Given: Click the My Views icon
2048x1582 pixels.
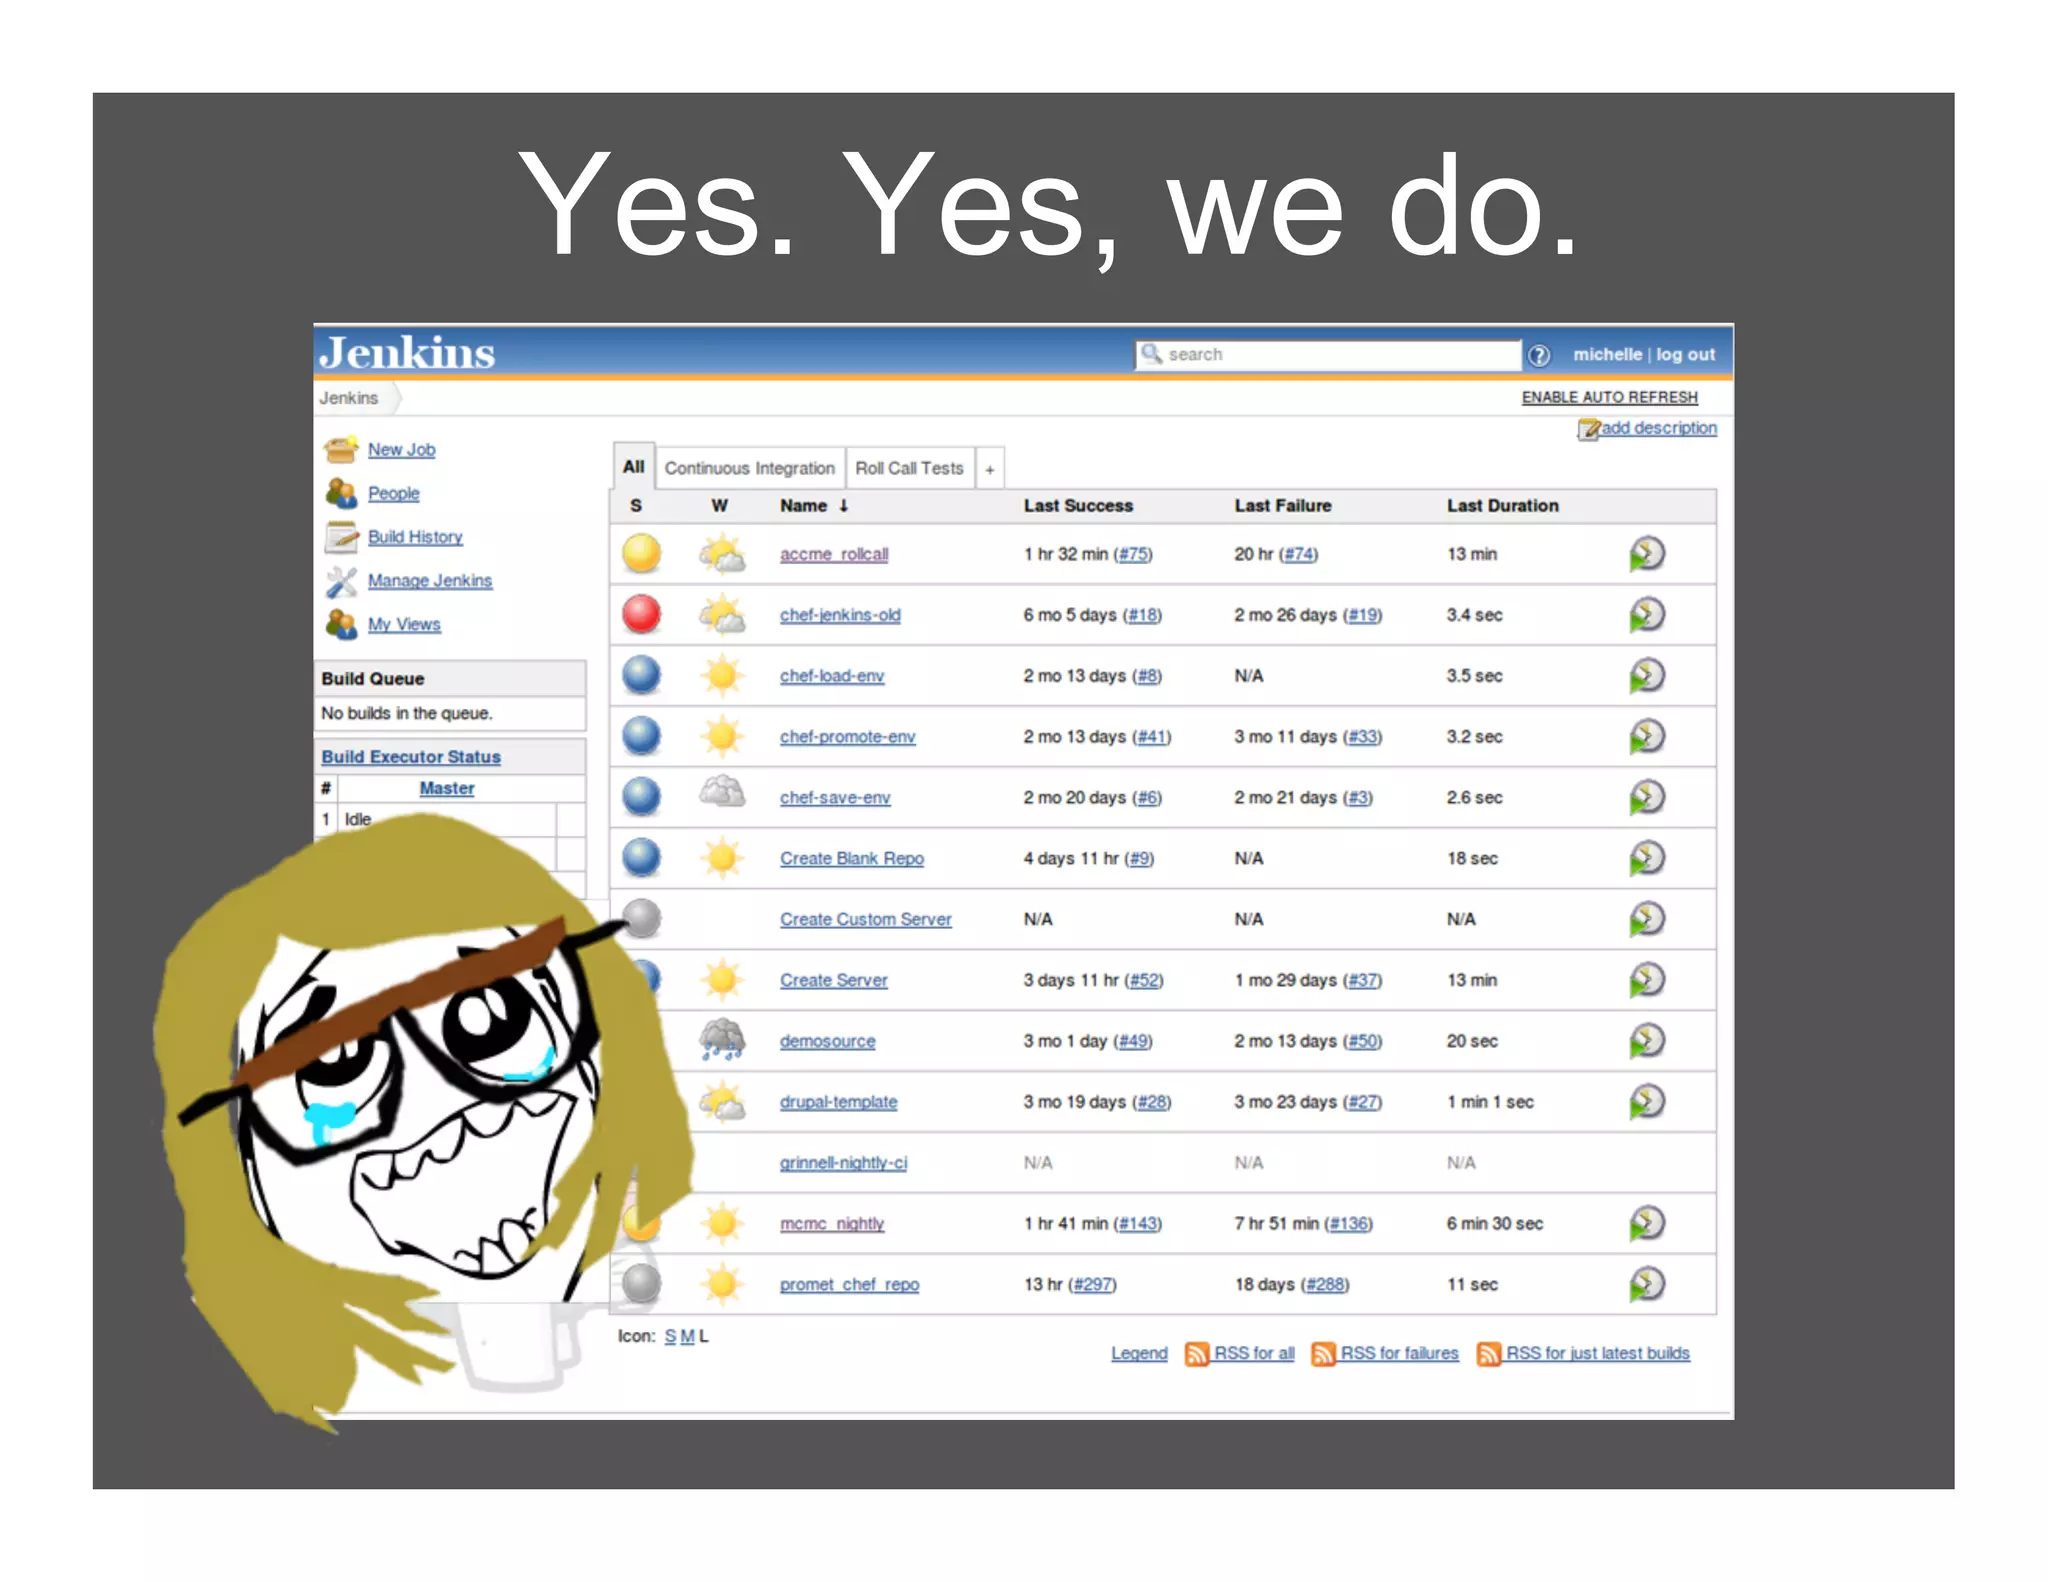Looking at the screenshot, I should (341, 624).
